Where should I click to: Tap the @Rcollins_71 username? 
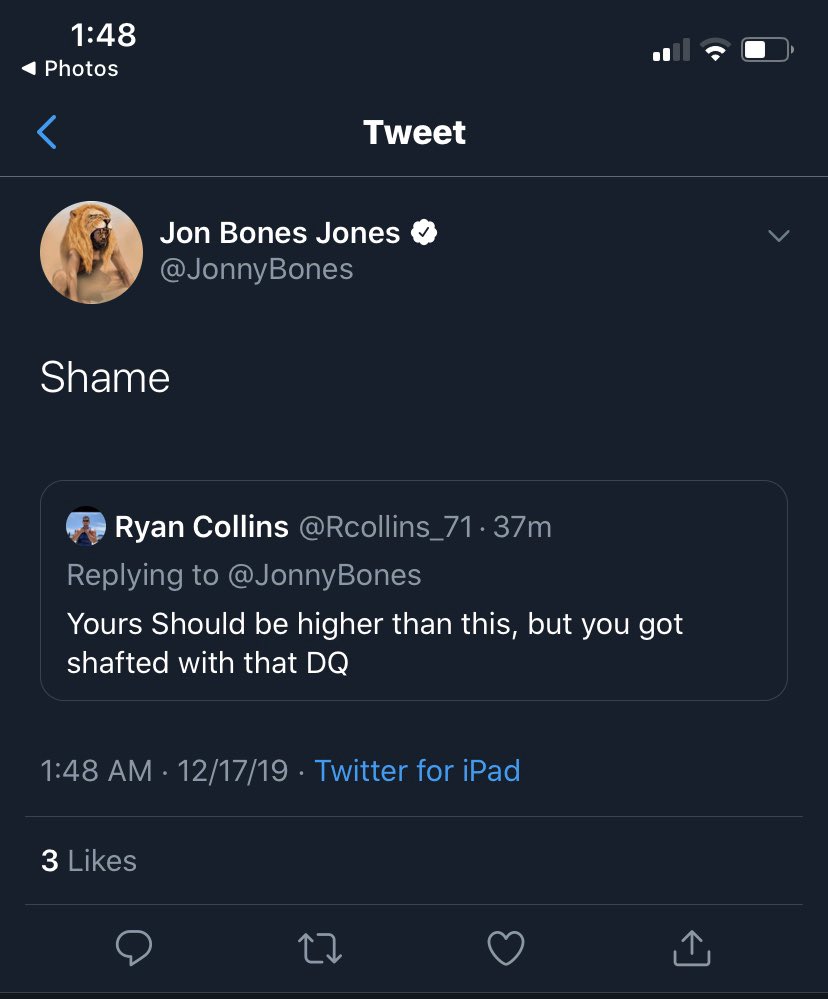[385, 527]
